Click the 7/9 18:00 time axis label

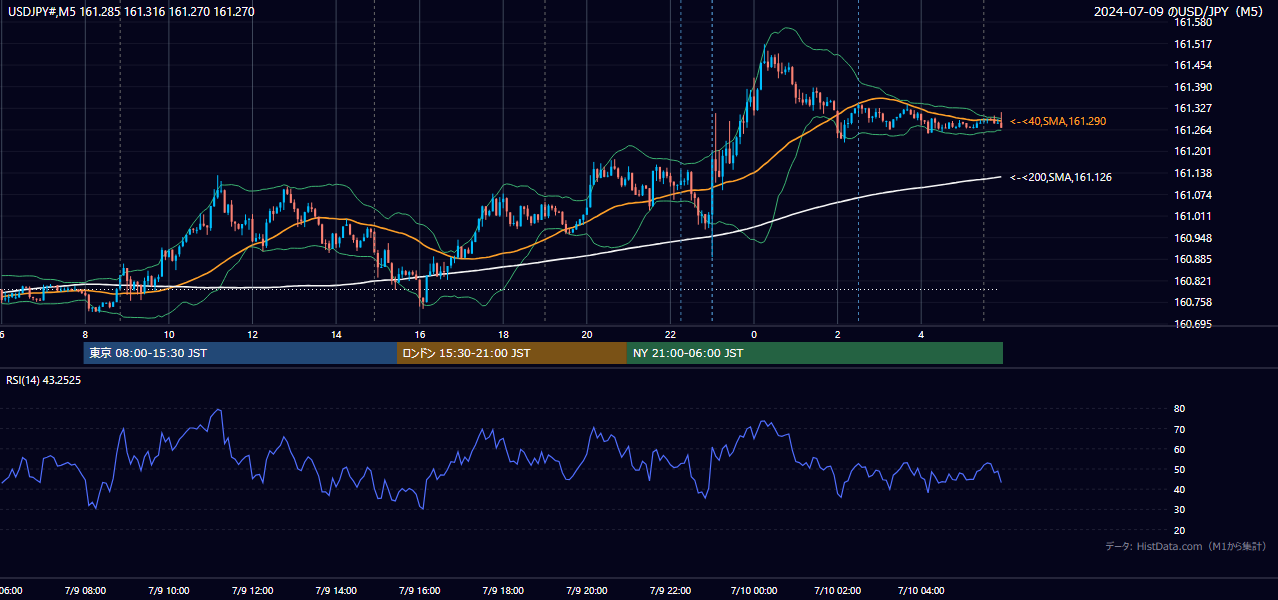pos(504,591)
